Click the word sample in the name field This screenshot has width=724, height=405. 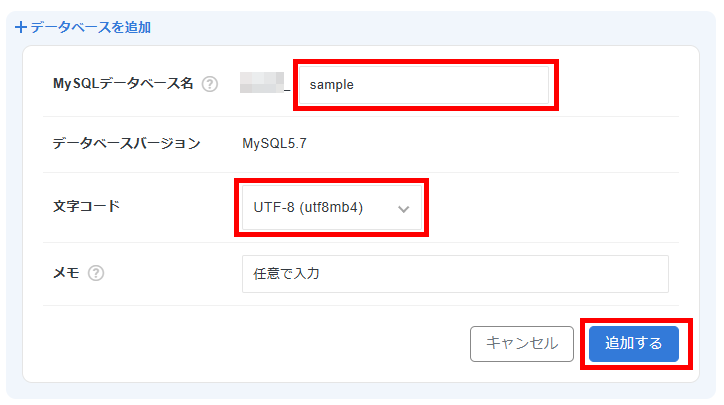pyautogui.click(x=332, y=85)
